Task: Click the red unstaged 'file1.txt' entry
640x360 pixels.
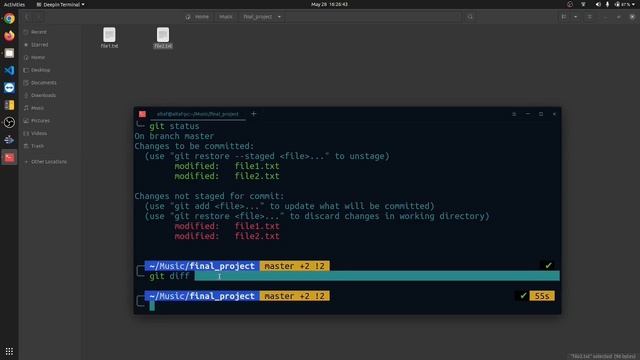Action: 257,226
